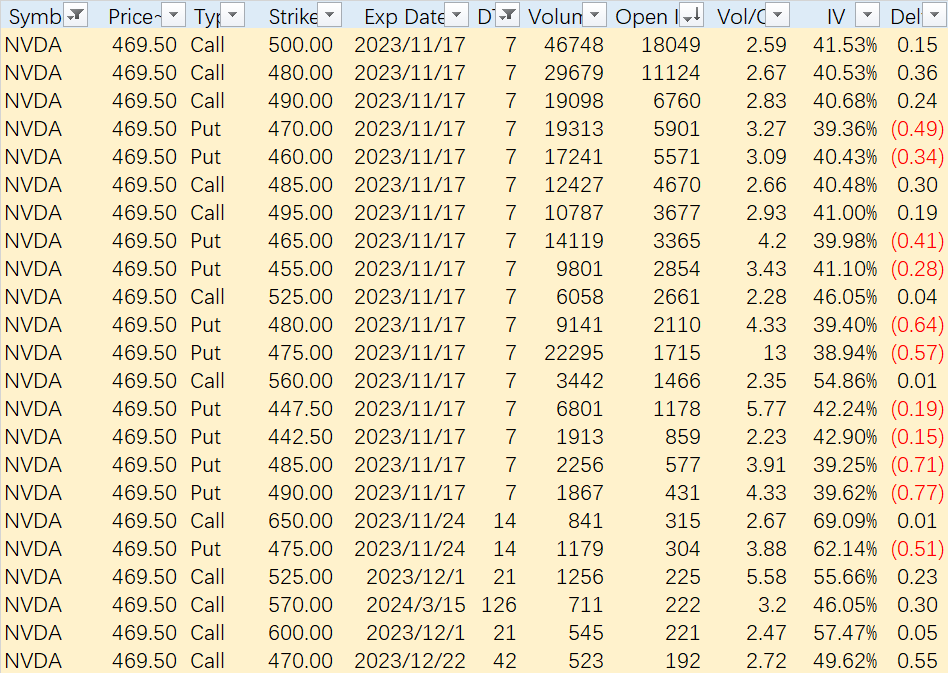Screen dimensions: 948x673
Task: Select the strike cell 442.50
Action: tap(300, 437)
